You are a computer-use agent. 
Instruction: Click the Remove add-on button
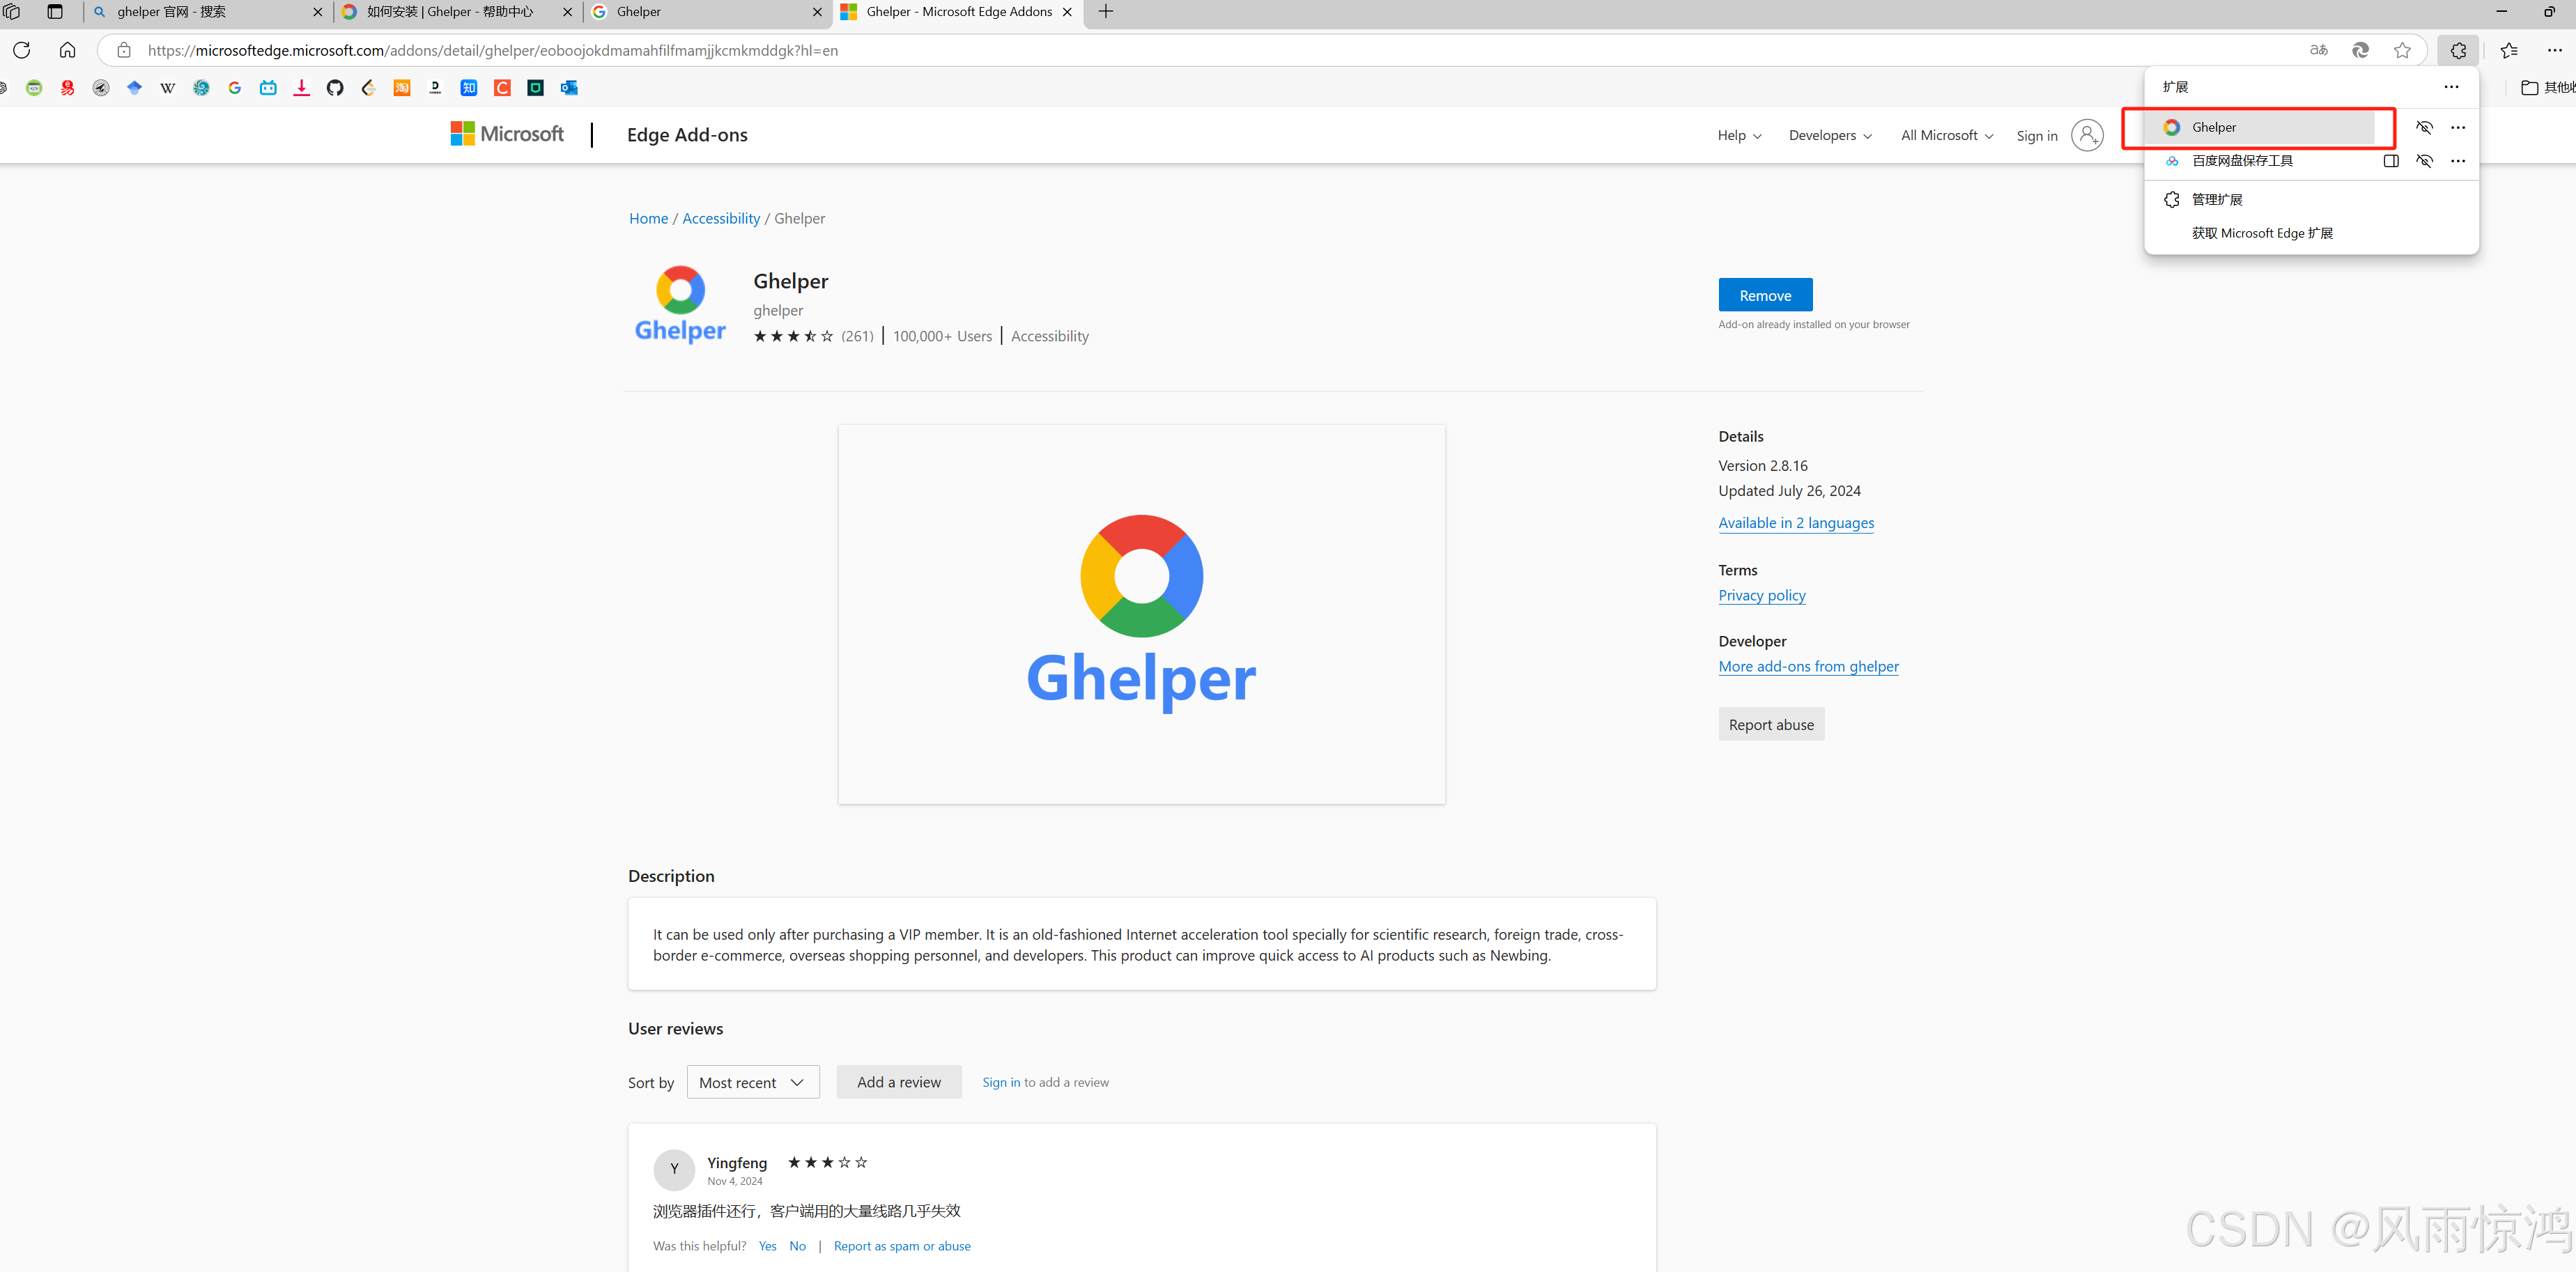click(1765, 295)
